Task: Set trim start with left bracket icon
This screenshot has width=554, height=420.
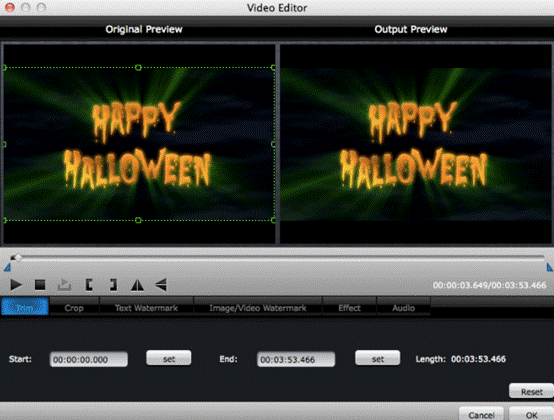Action: click(x=89, y=285)
